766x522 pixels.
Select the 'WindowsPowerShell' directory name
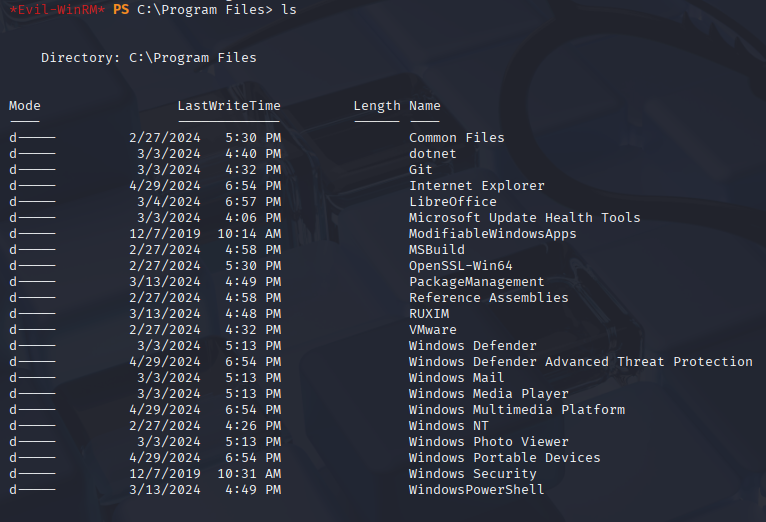476,490
